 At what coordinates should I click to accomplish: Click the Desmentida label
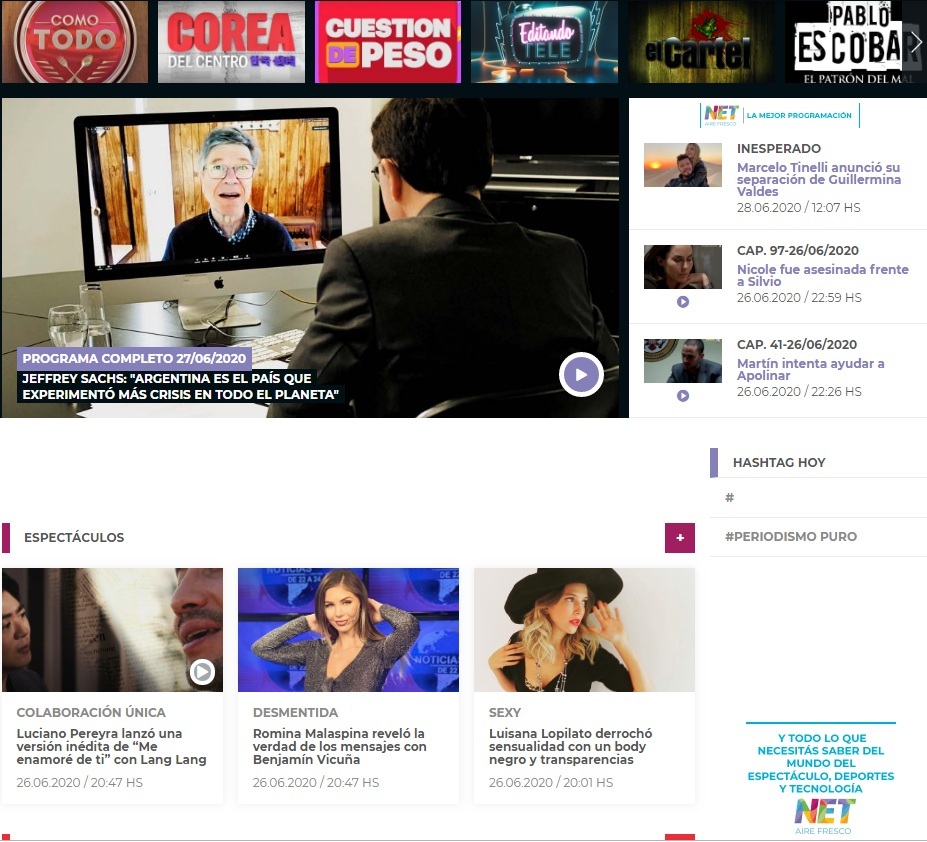pos(296,713)
